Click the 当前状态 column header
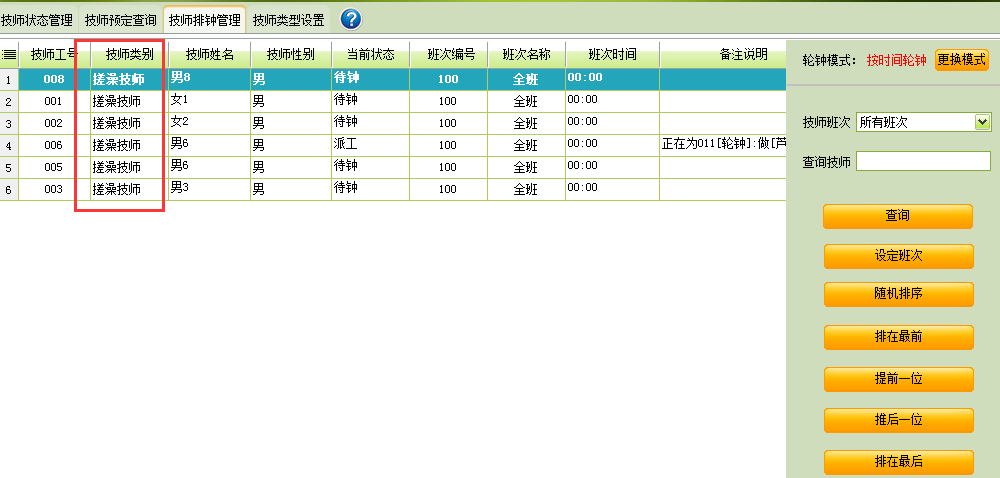This screenshot has width=1000, height=478. (370, 55)
